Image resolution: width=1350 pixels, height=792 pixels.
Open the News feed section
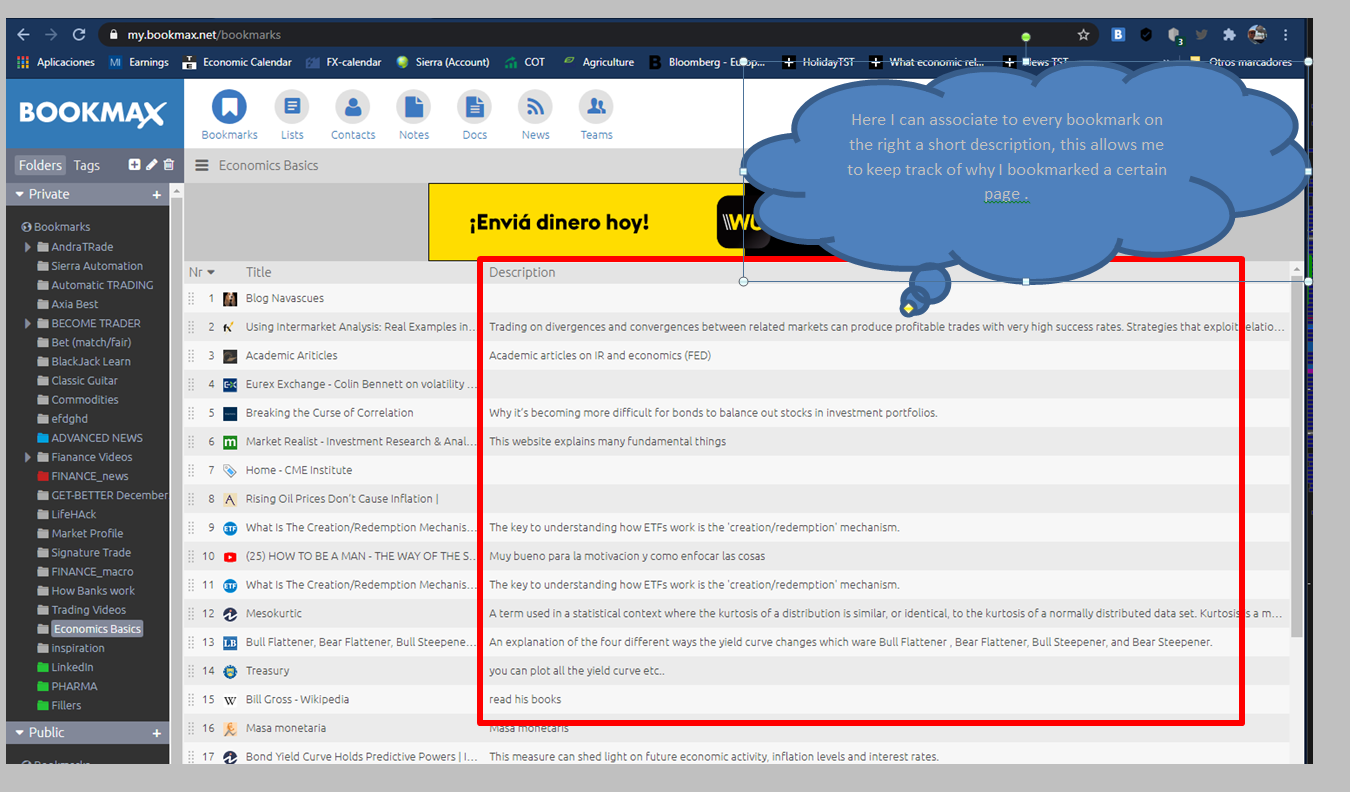535,106
